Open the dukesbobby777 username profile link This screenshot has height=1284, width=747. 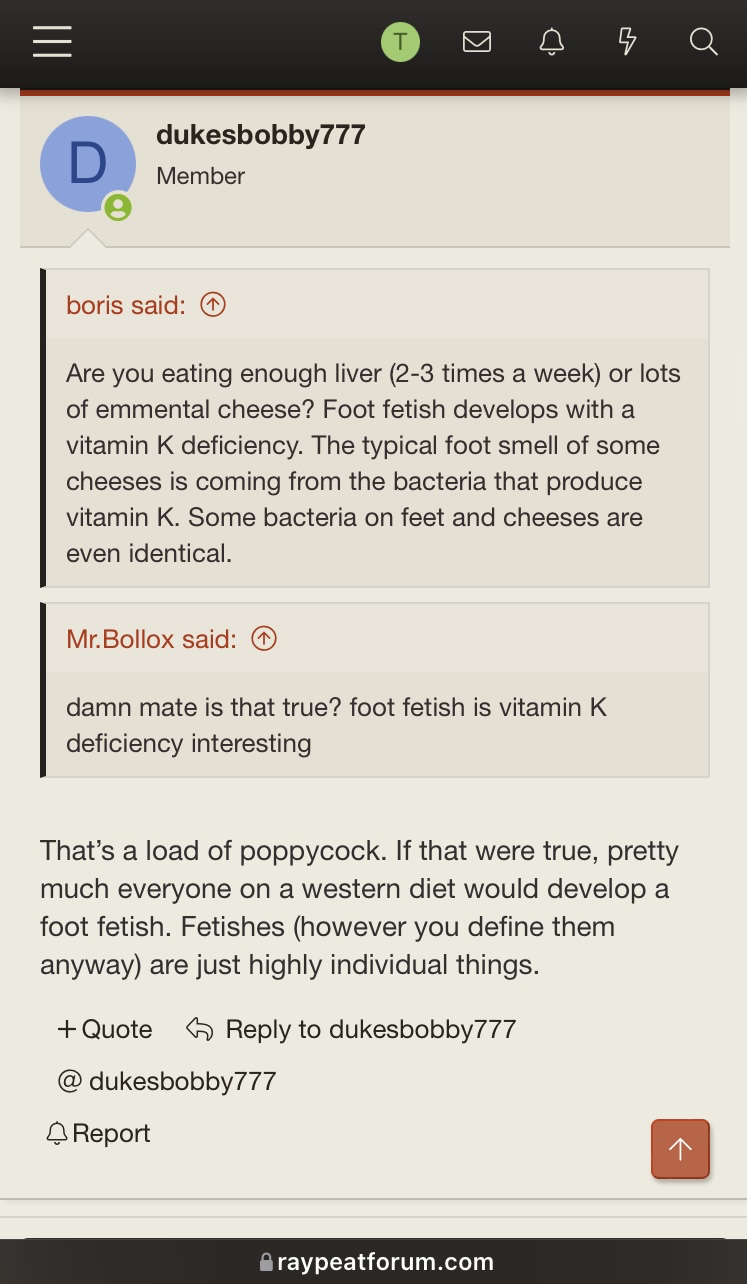click(x=260, y=135)
